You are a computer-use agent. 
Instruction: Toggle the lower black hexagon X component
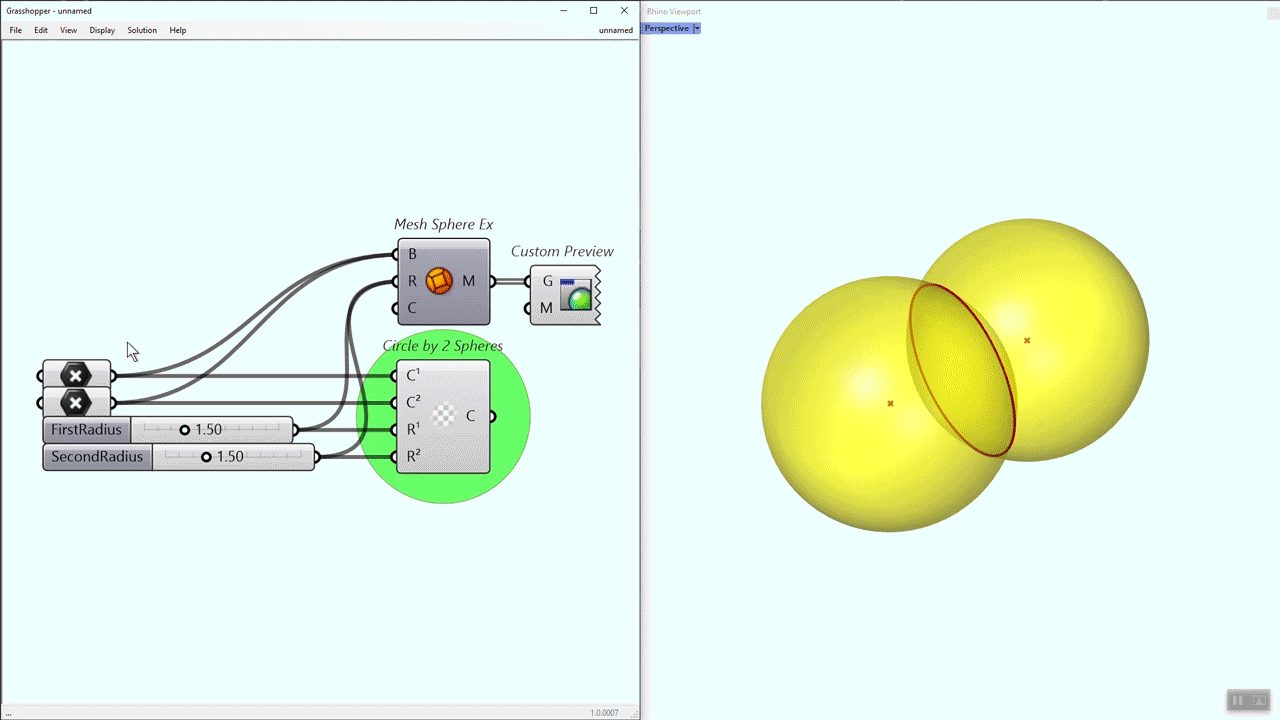(x=76, y=403)
